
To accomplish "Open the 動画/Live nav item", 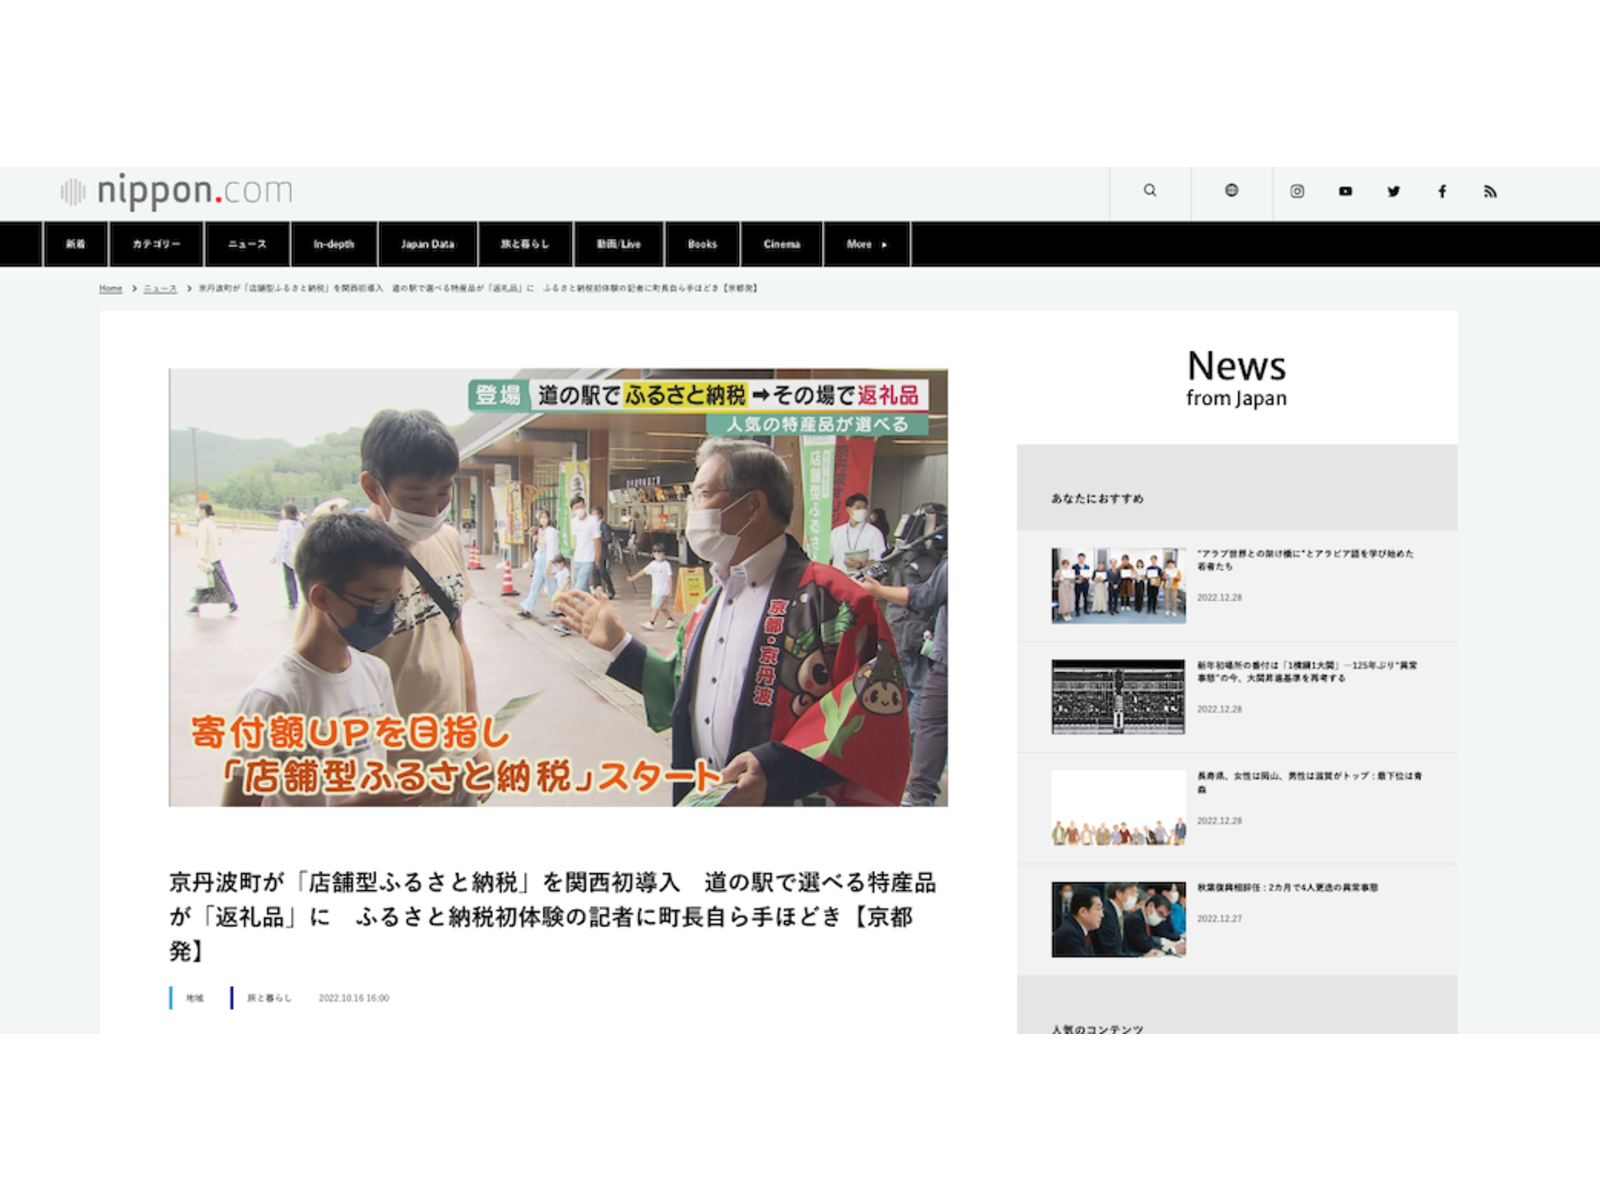I will click(x=618, y=244).
